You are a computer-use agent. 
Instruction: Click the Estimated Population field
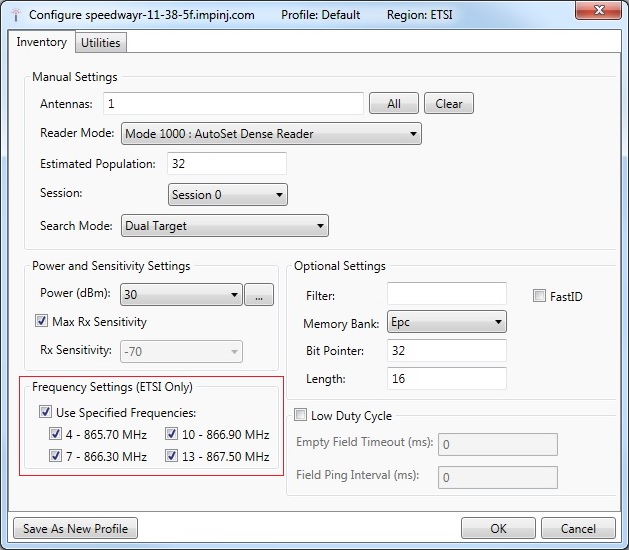(227, 163)
